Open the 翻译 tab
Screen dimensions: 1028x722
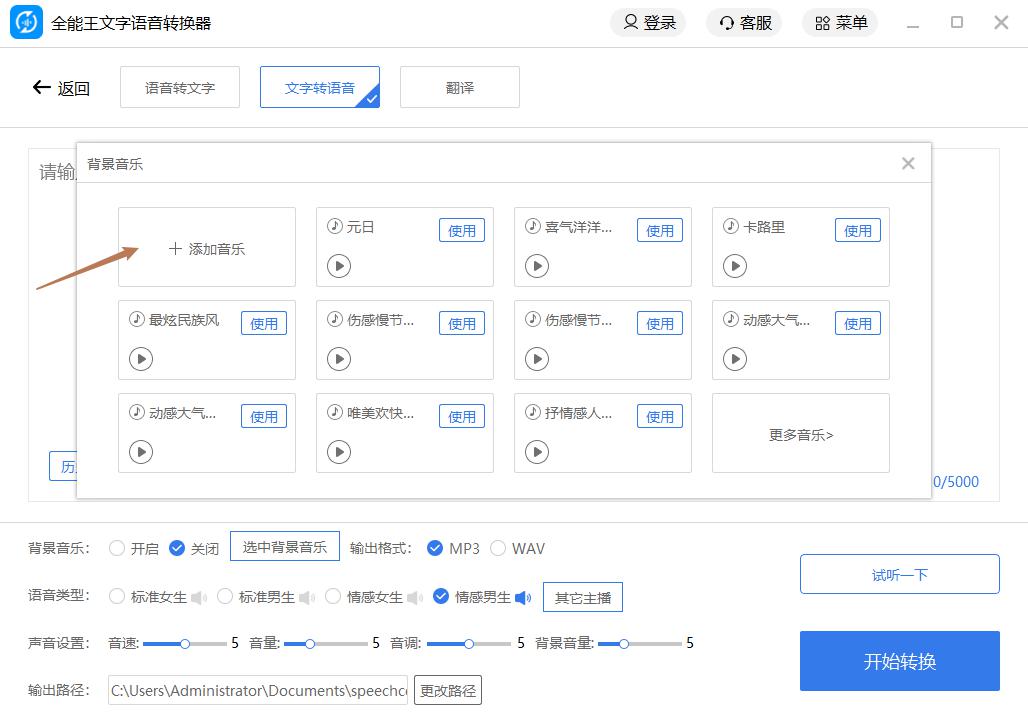coord(460,87)
